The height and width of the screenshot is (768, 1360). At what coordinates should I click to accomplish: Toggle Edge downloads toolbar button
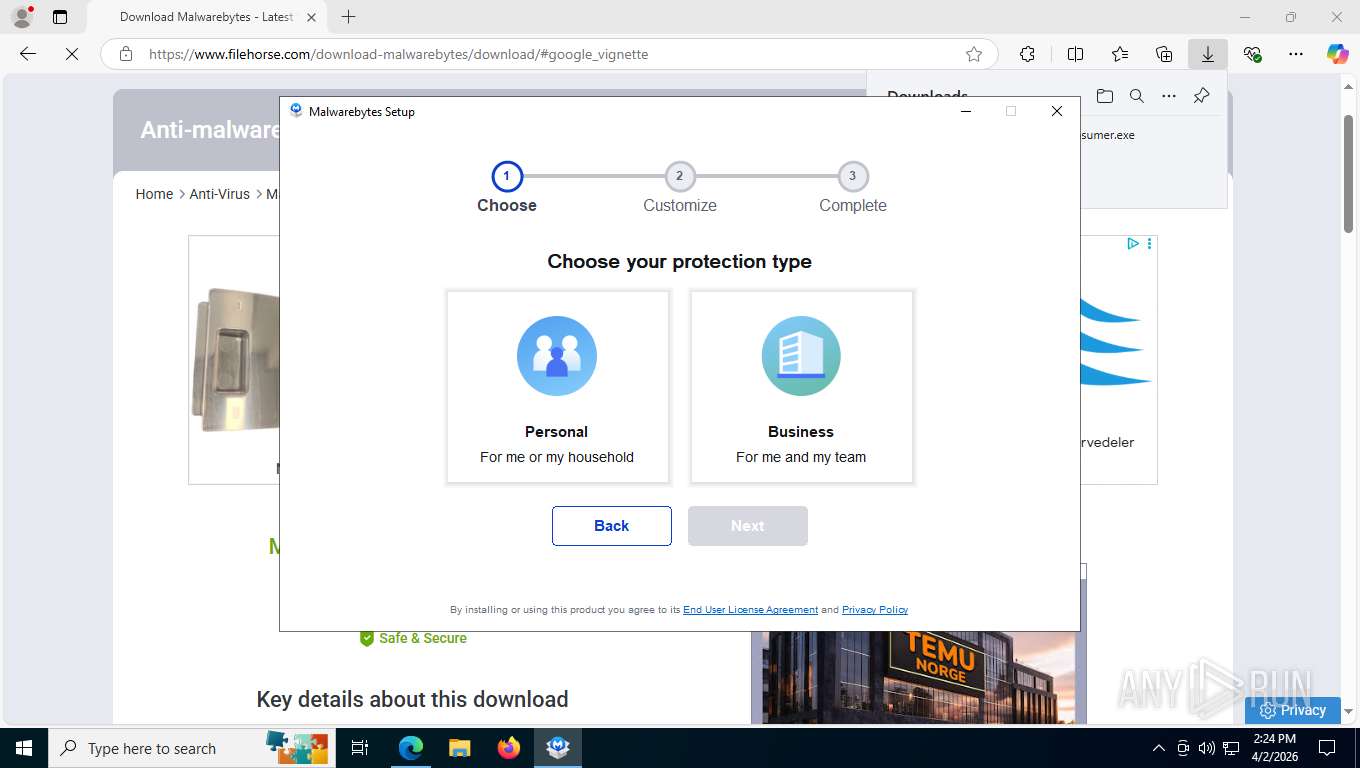[1208, 54]
